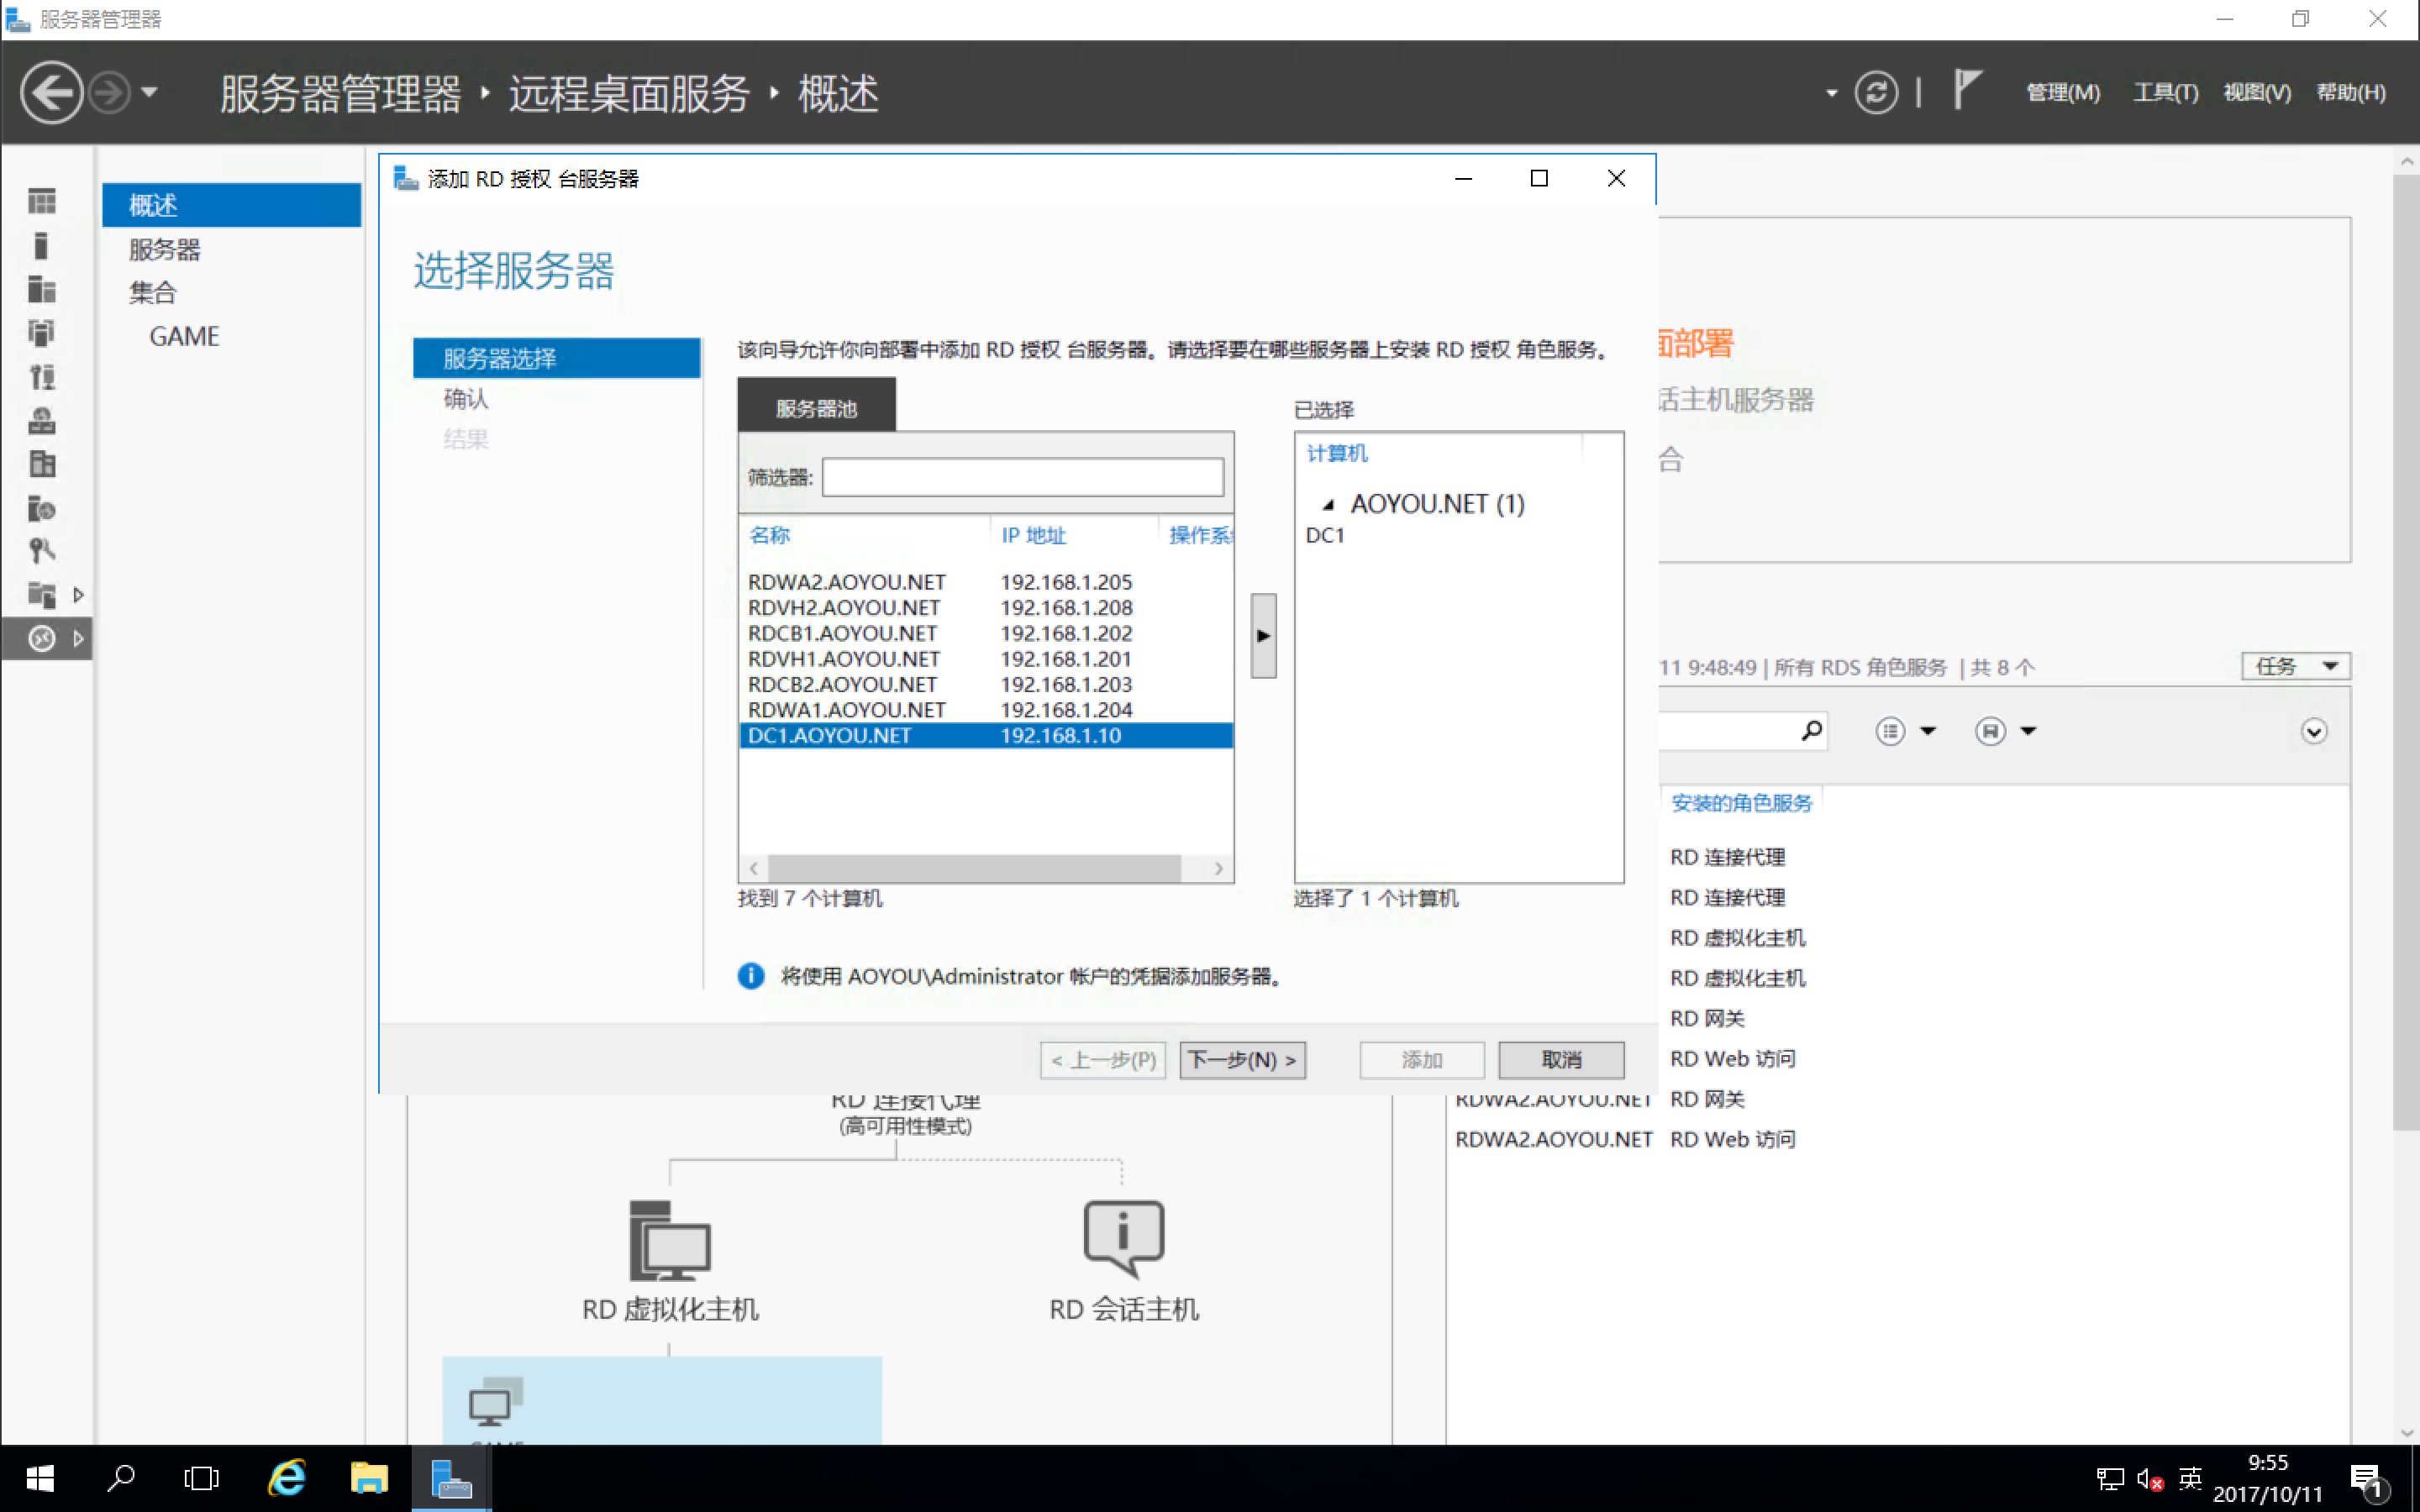Open File Explorer from taskbar

369,1478
